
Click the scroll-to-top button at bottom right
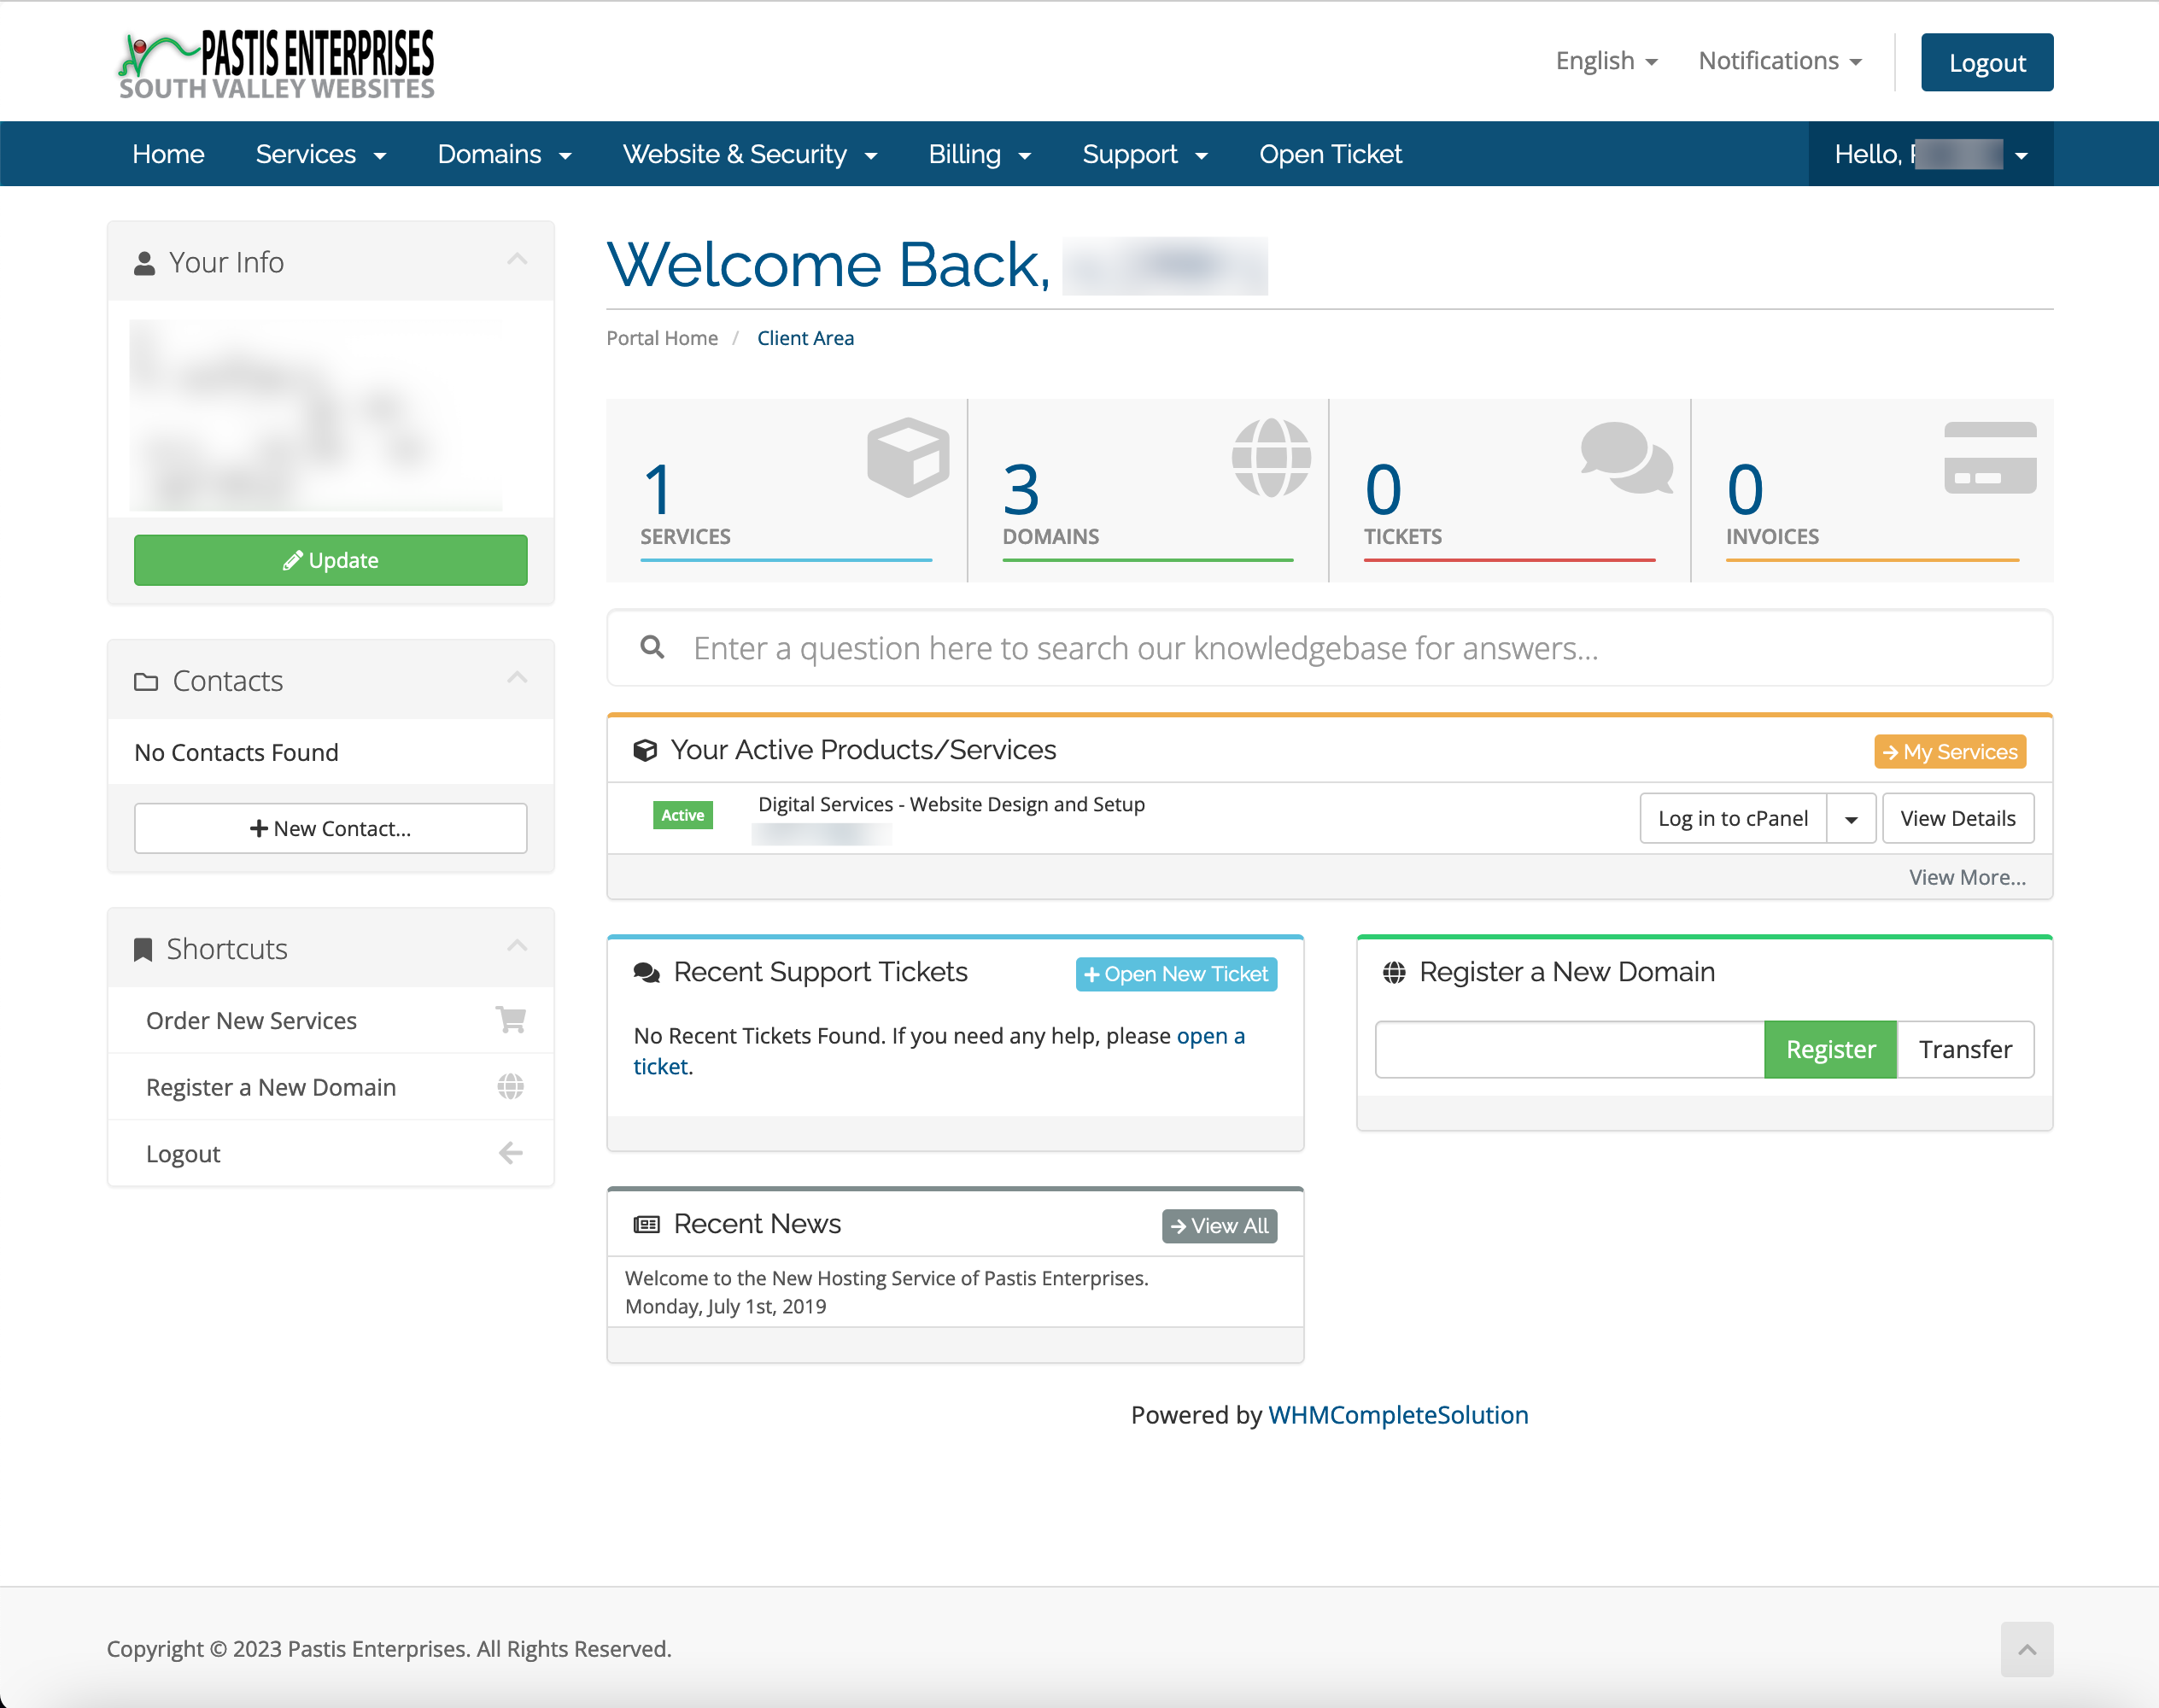click(x=2027, y=1649)
